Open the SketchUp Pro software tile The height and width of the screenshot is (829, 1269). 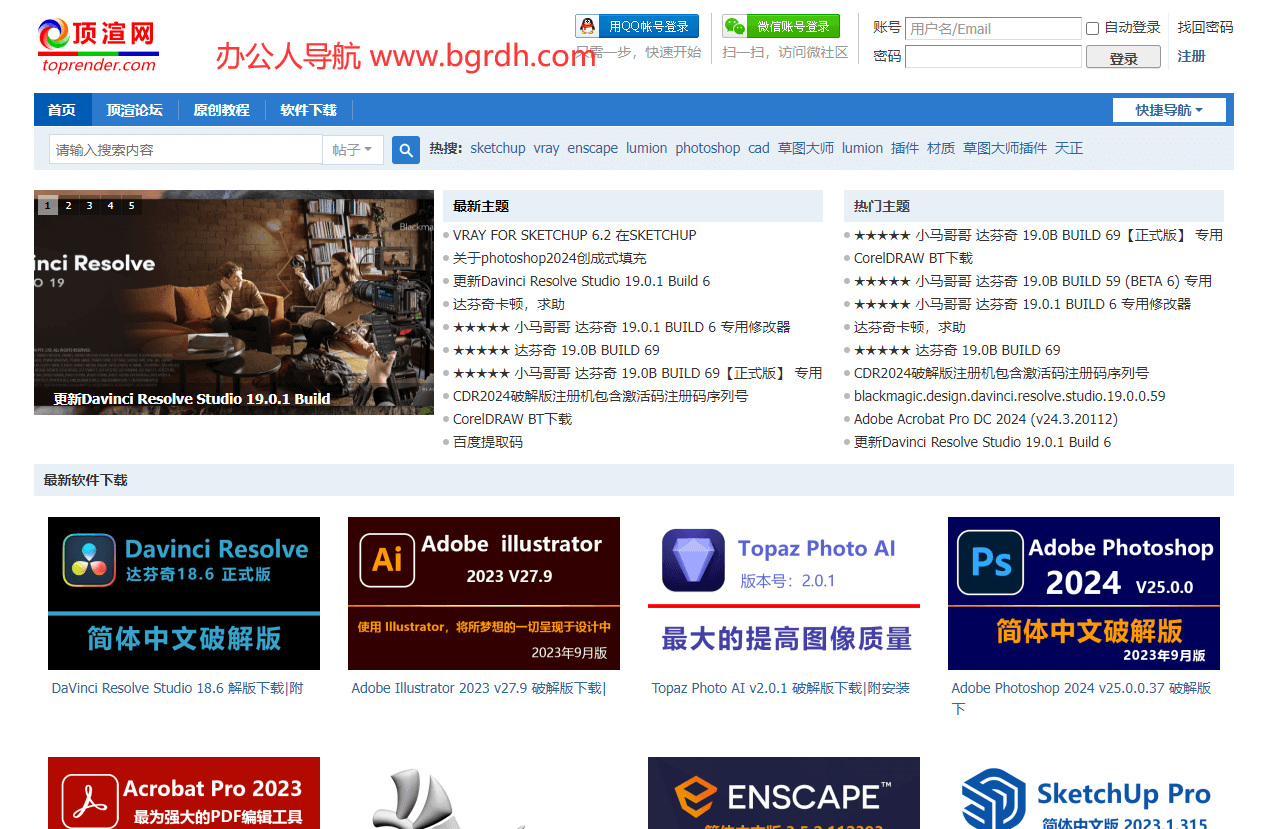(1083, 793)
